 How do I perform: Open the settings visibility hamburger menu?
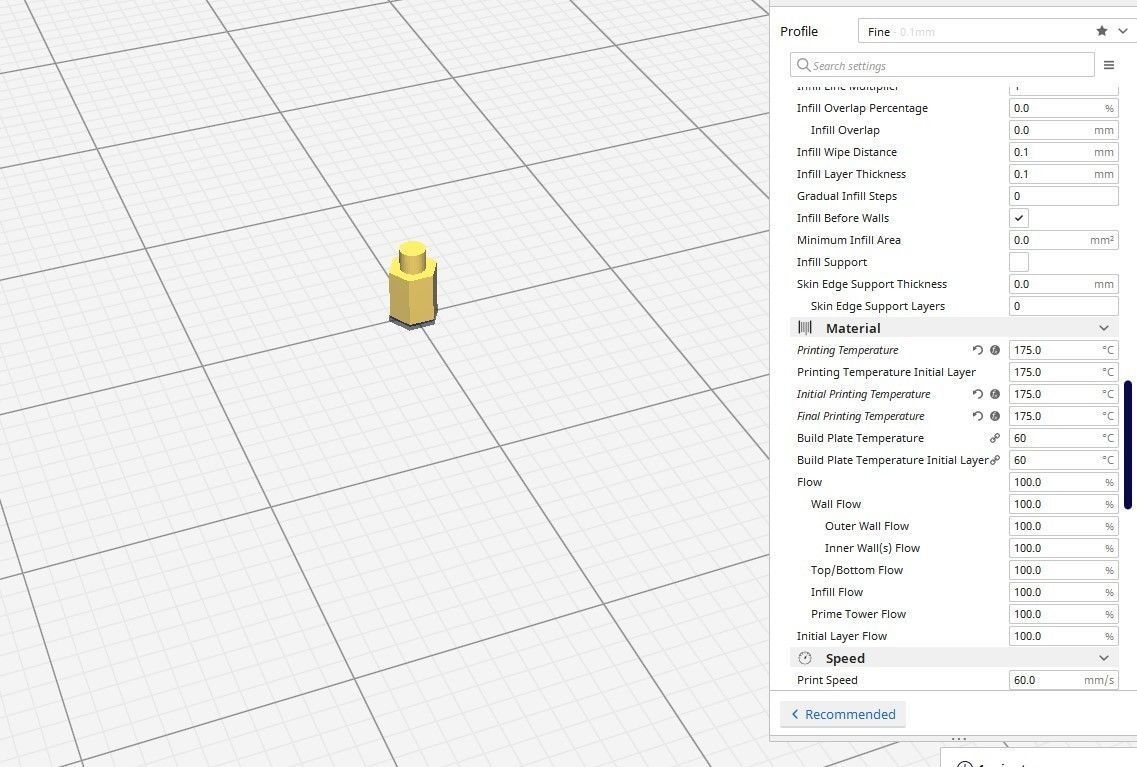tap(1109, 65)
